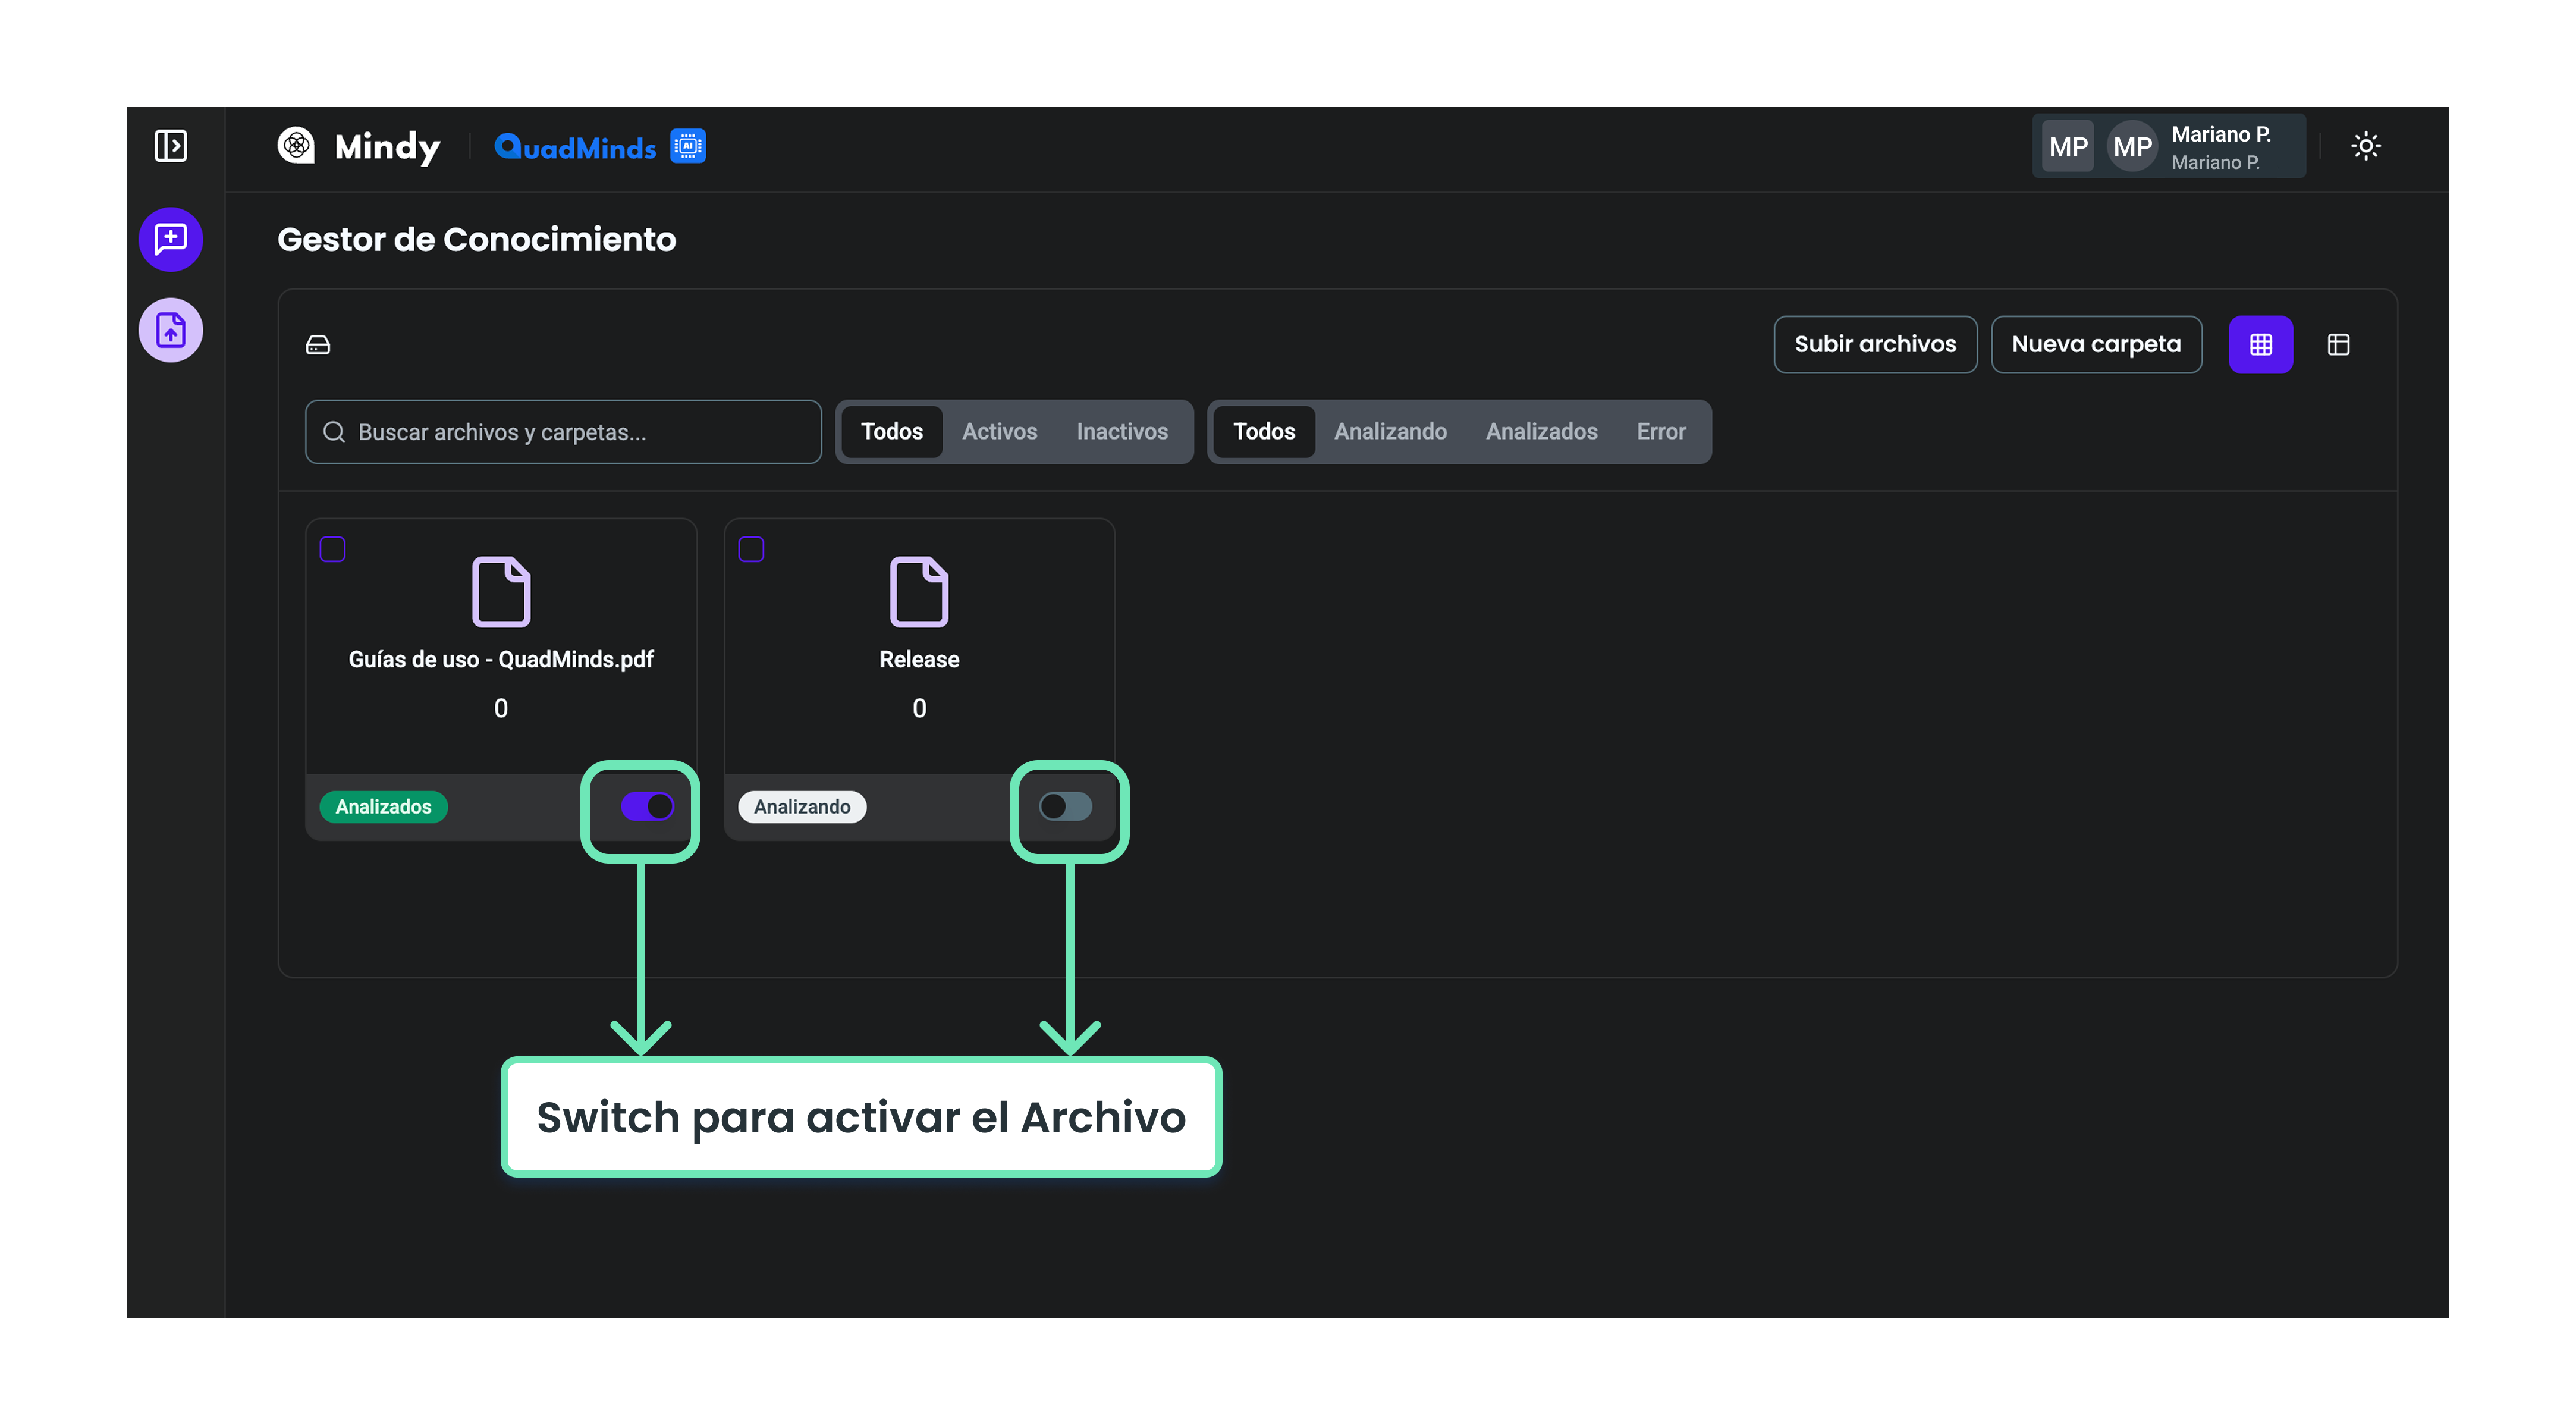This screenshot has height=1425, width=2576.
Task: Check the Guías de uso file checkbox
Action: [x=333, y=549]
